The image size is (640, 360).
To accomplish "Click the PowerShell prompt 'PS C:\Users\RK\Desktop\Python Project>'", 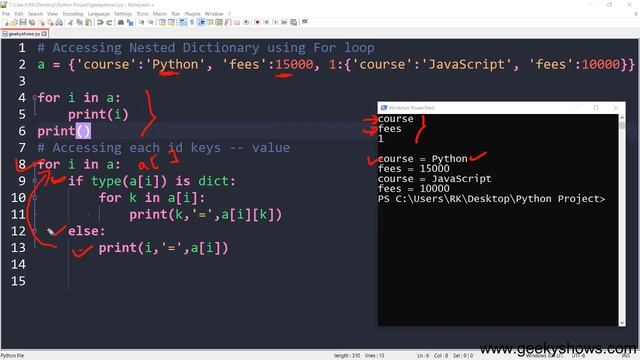I will pyautogui.click(x=491, y=199).
